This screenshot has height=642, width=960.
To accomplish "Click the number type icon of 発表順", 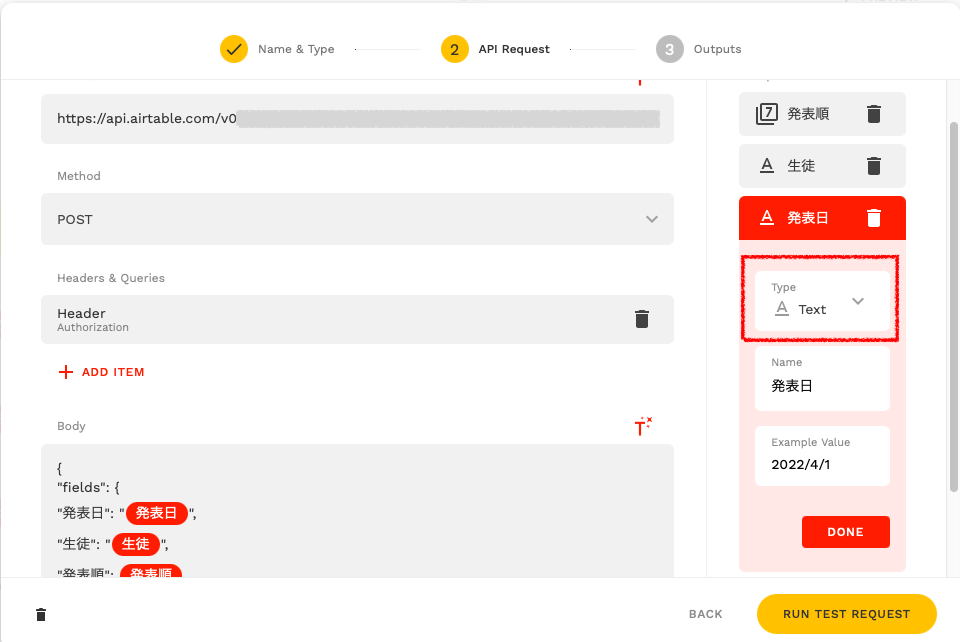I will point(767,114).
